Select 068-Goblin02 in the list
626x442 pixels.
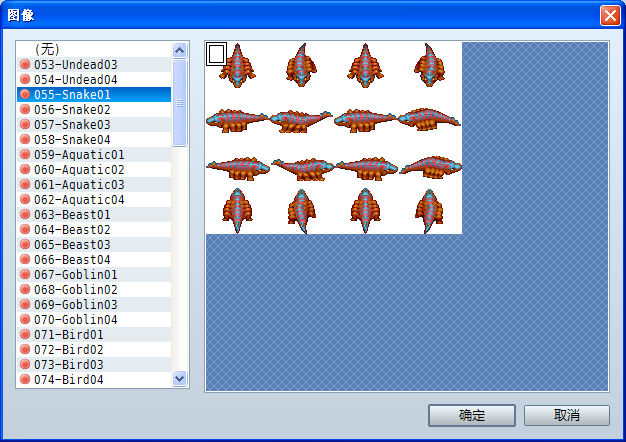(94, 289)
